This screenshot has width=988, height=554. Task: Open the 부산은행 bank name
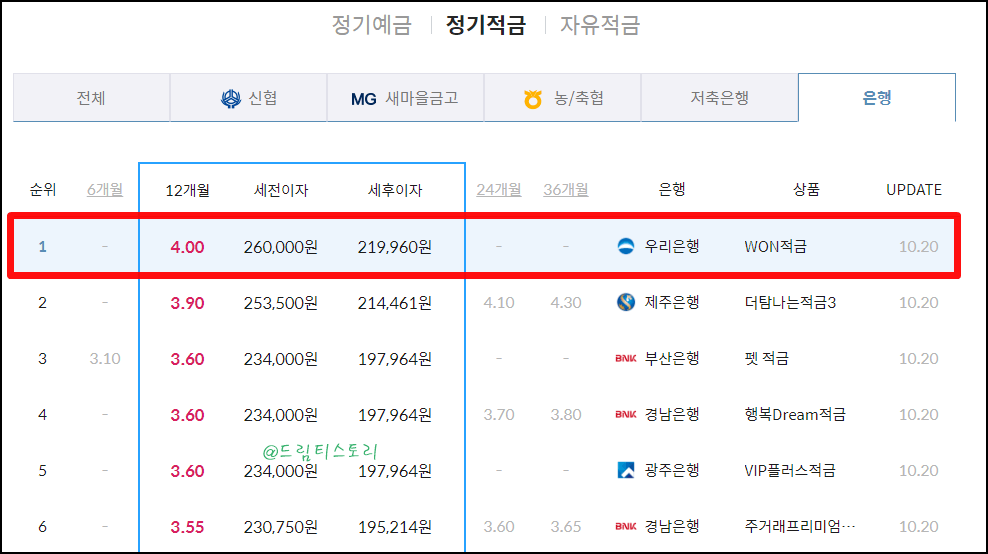[x=672, y=358]
